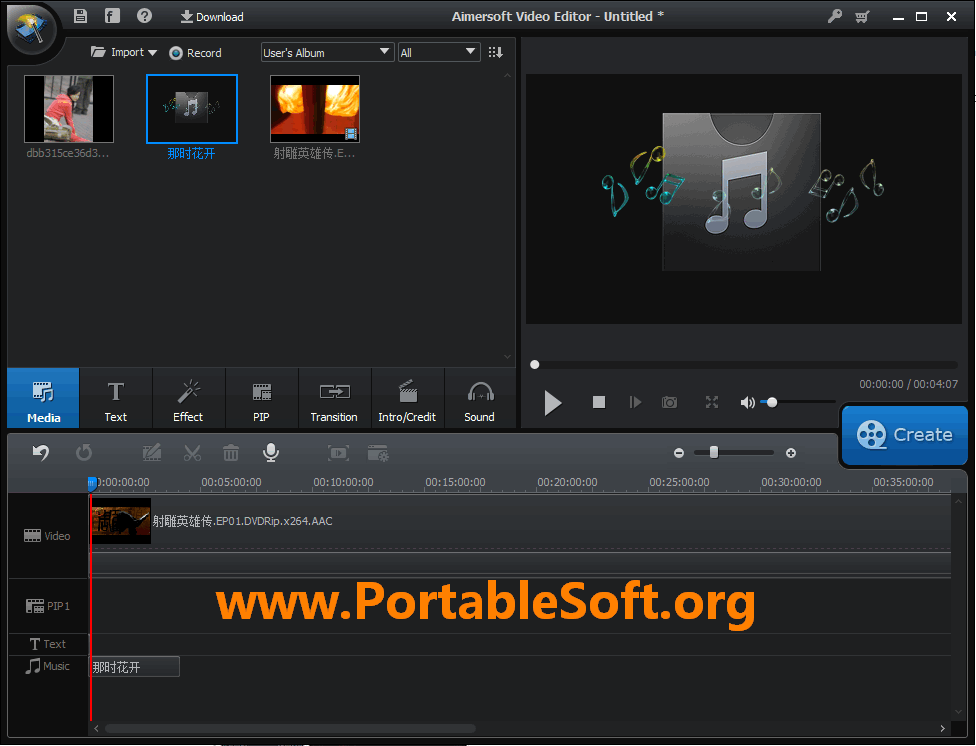The image size is (976, 746).
Task: Click the 00:05:00:00 ruler mark
Action: point(232,482)
